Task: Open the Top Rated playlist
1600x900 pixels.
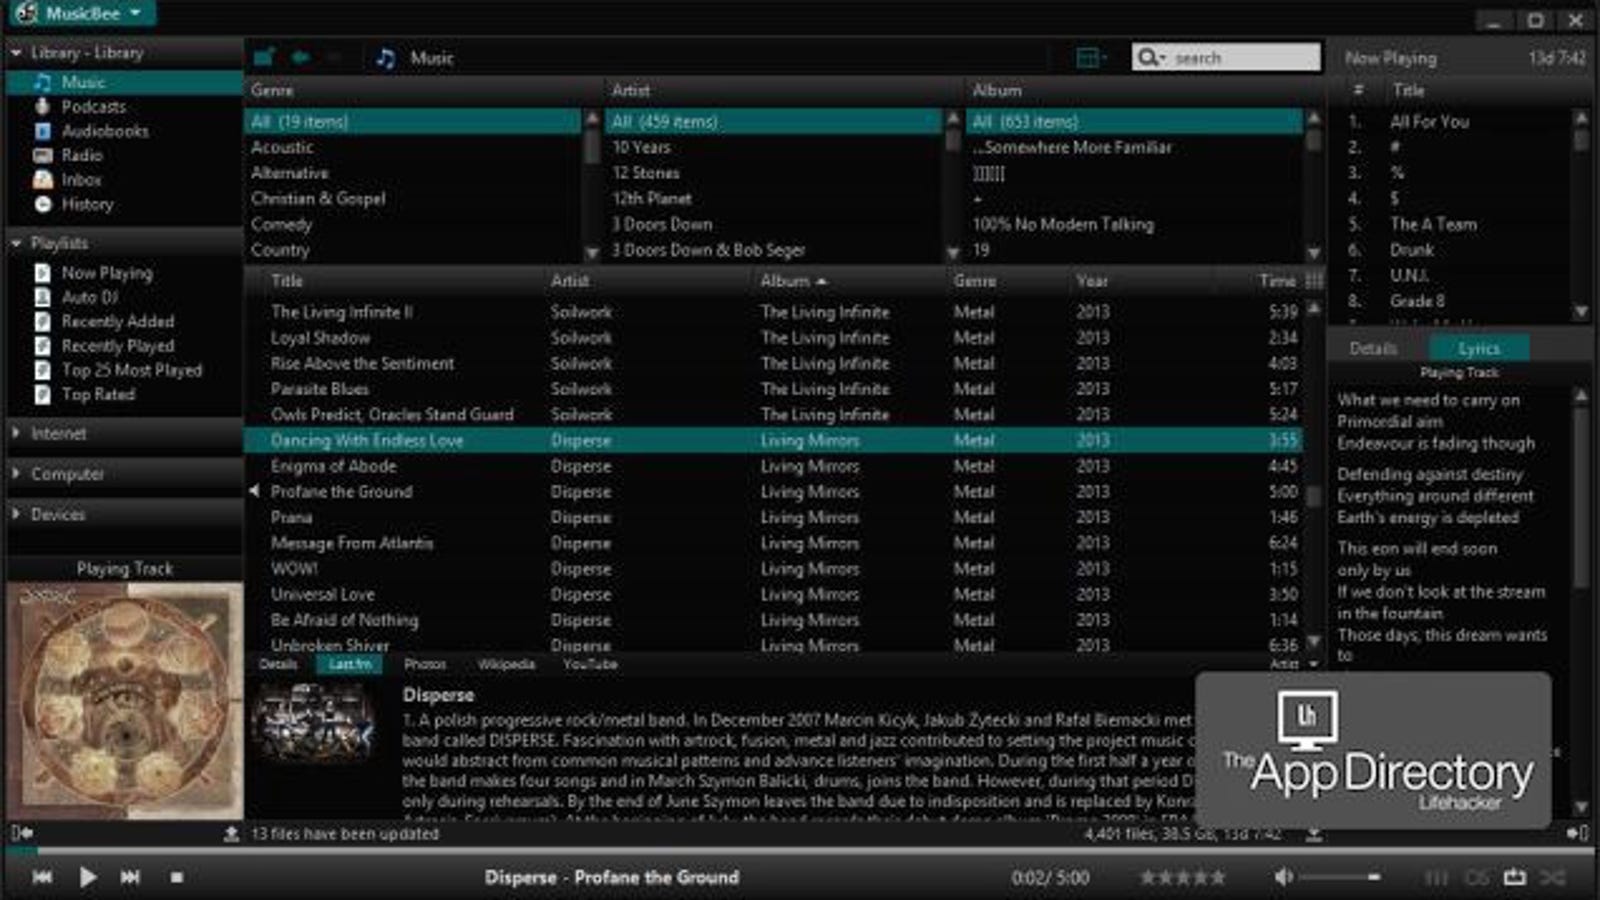Action: (97, 394)
